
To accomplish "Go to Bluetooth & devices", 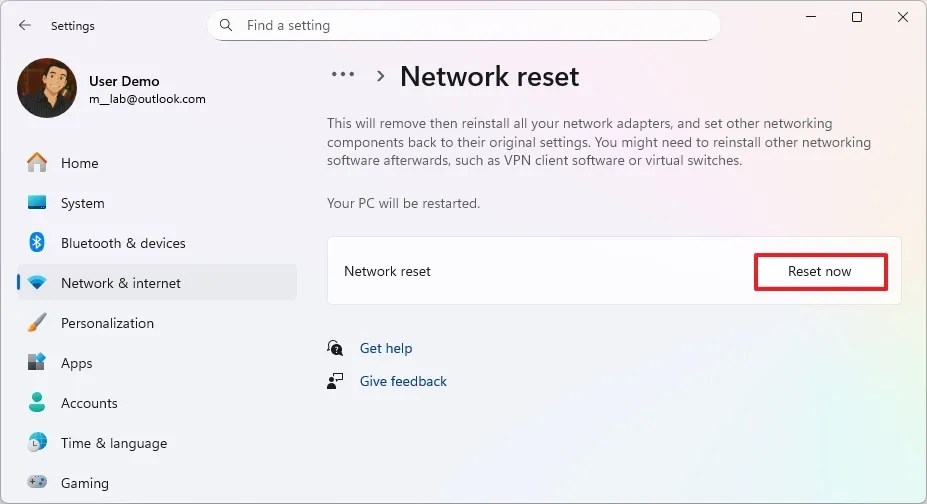I will click(x=157, y=243).
